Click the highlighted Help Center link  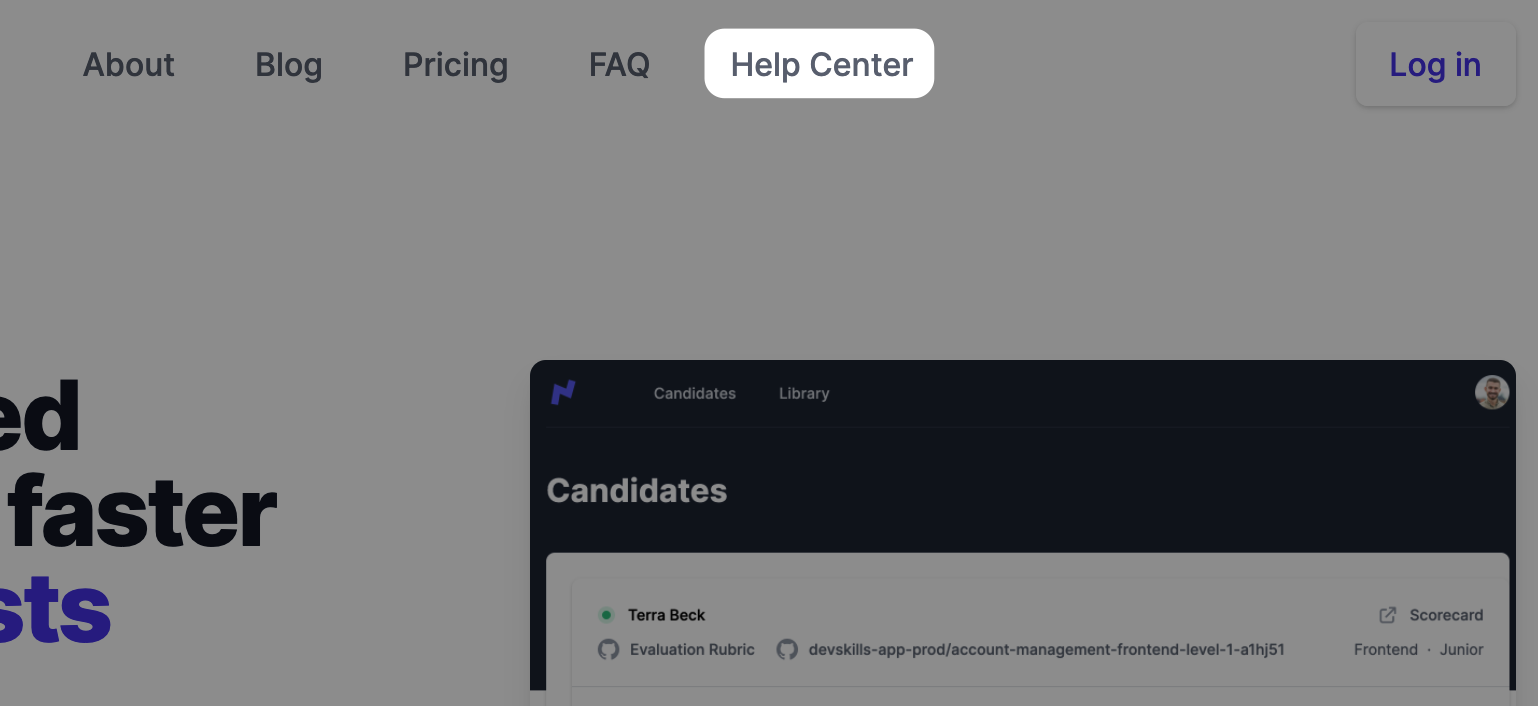(820, 64)
